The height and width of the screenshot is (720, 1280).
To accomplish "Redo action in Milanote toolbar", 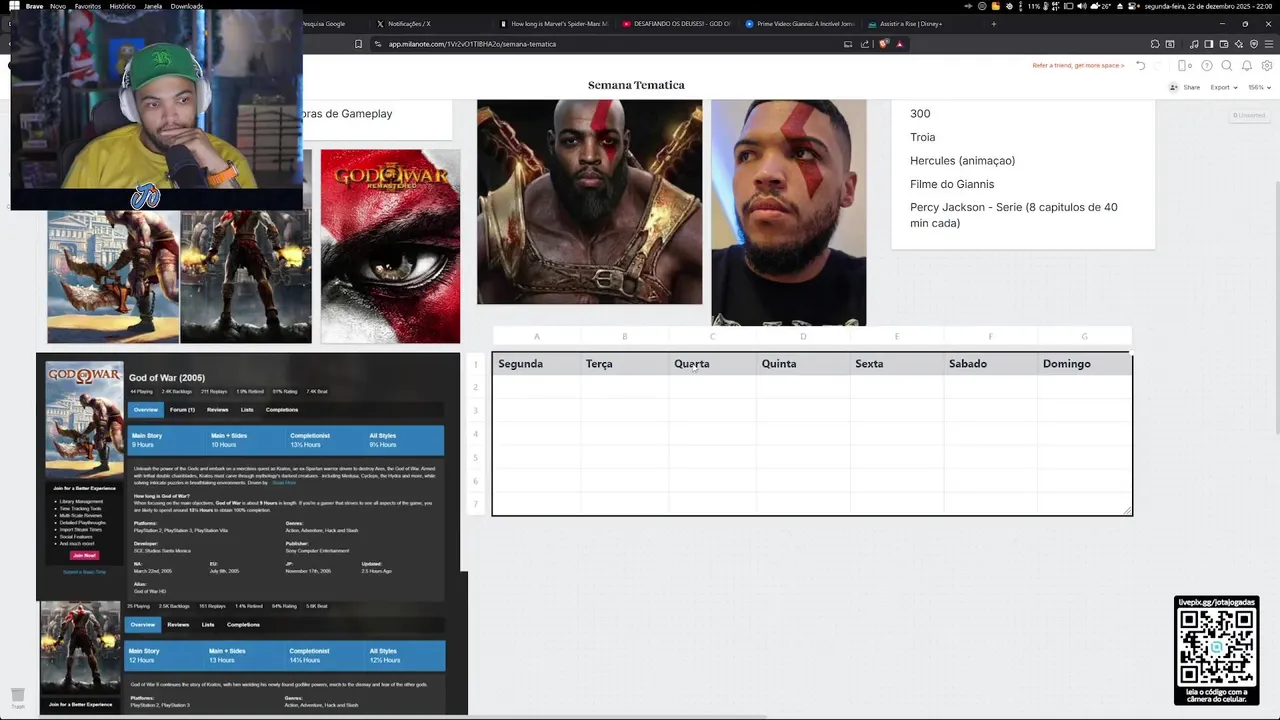I will tap(1158, 66).
